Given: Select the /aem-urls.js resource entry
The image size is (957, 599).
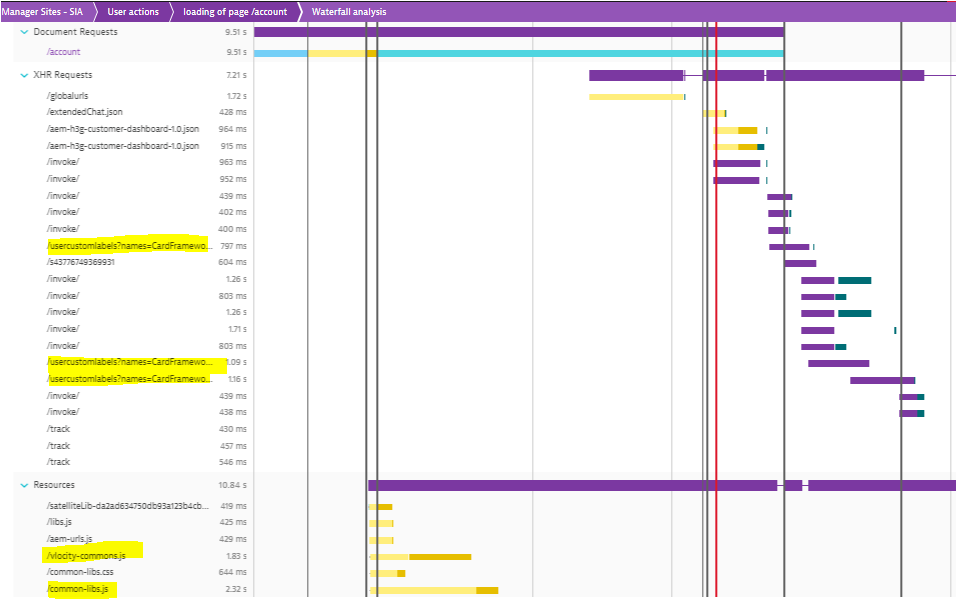Looking at the screenshot, I should pos(69,538).
